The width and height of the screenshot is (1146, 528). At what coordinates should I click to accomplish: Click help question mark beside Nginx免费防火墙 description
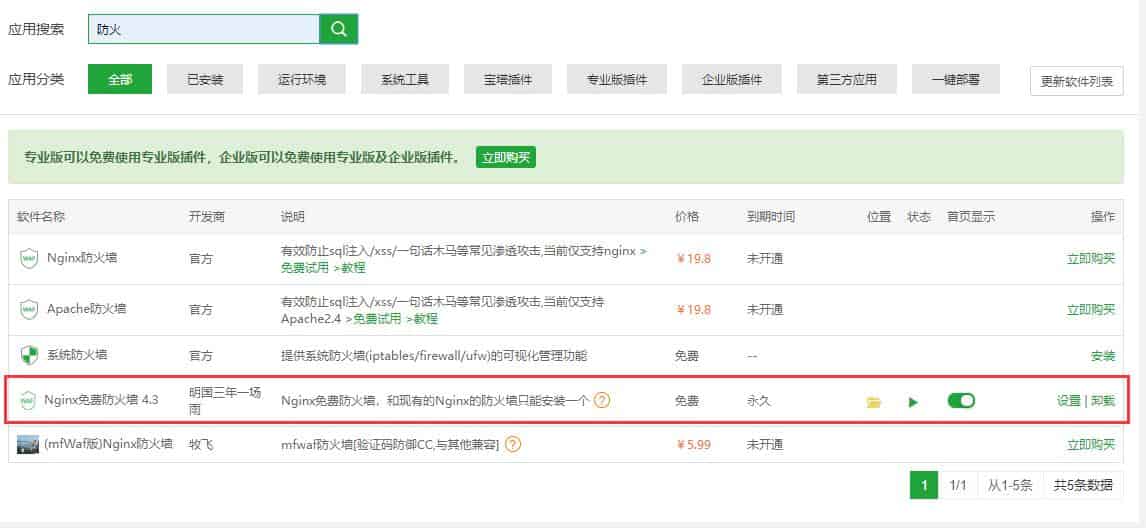point(602,401)
